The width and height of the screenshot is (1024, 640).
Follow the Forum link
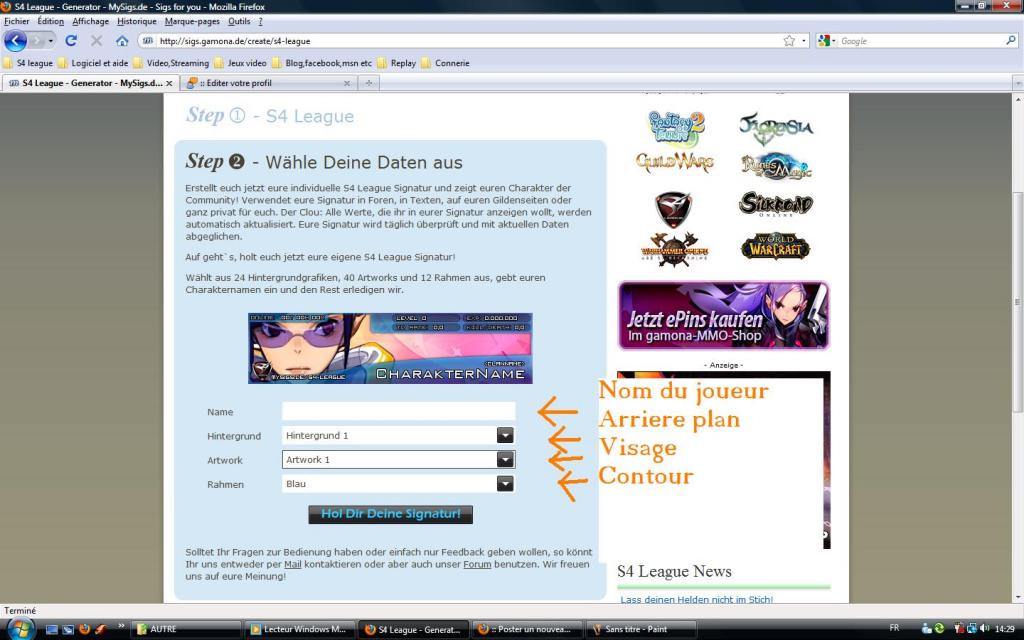coord(477,564)
